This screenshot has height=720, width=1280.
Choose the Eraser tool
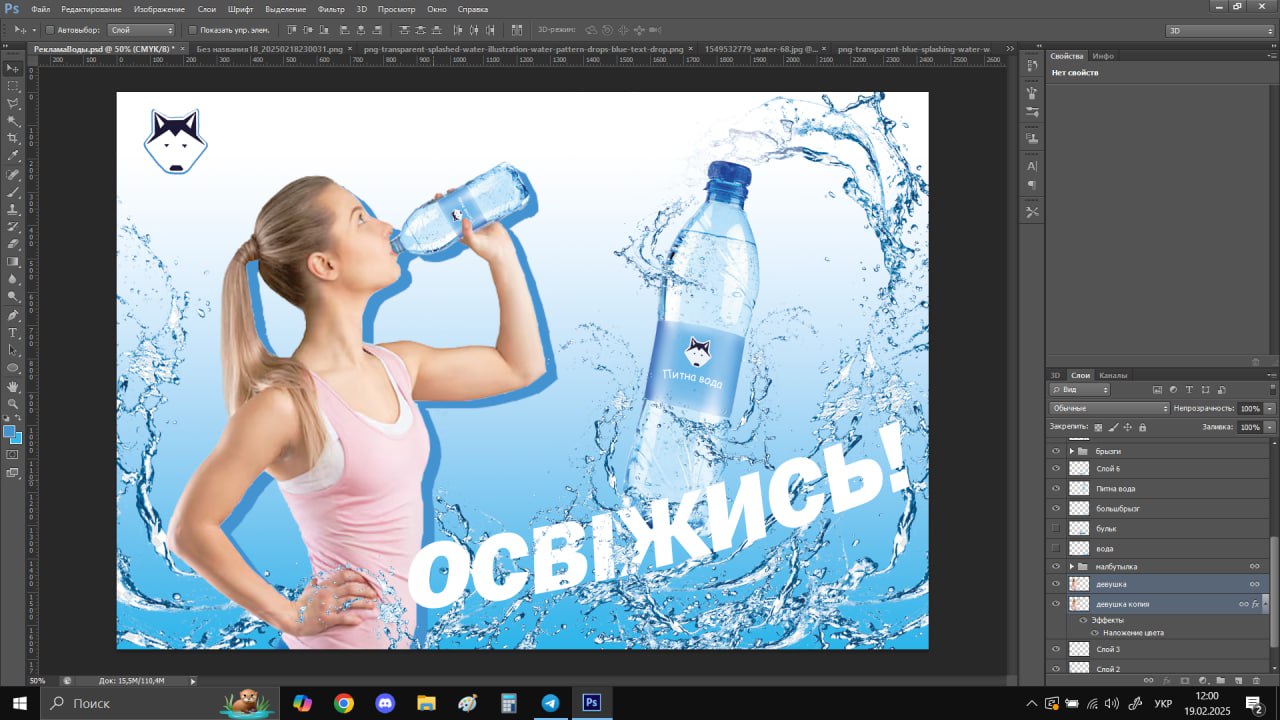[13, 243]
